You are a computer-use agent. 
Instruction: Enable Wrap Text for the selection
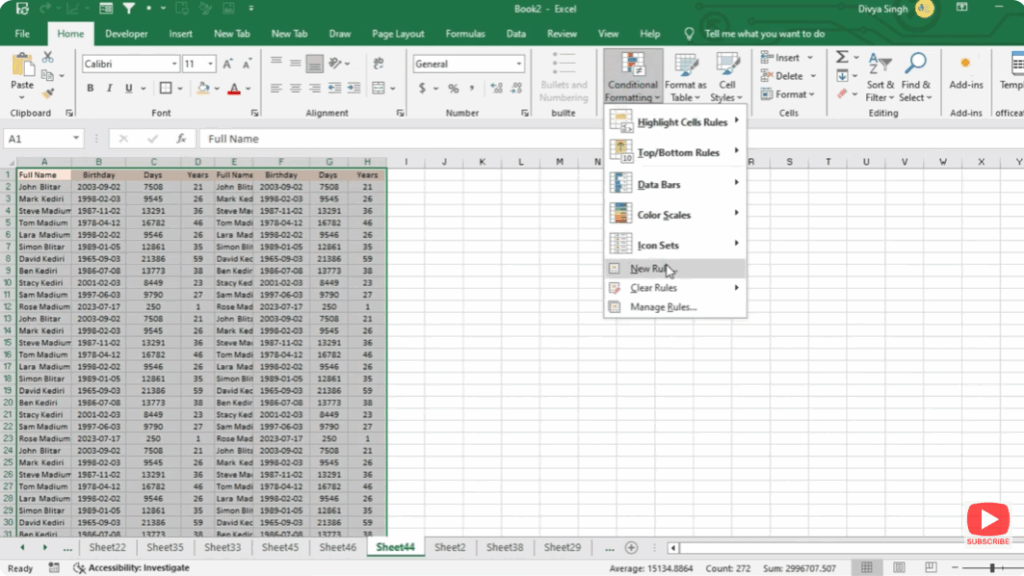tap(379, 63)
